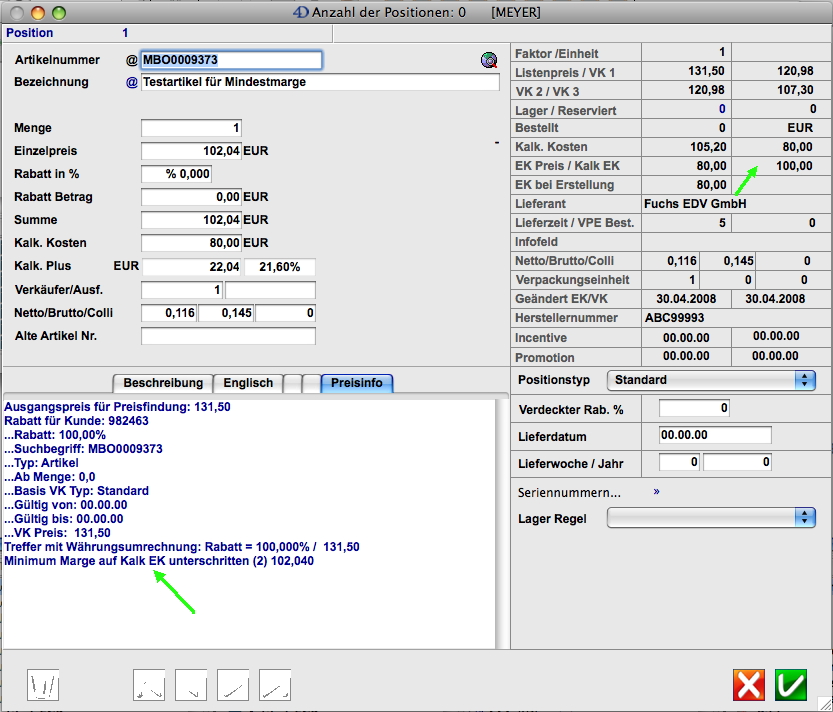Switch to the Englisch tab

coord(247,383)
